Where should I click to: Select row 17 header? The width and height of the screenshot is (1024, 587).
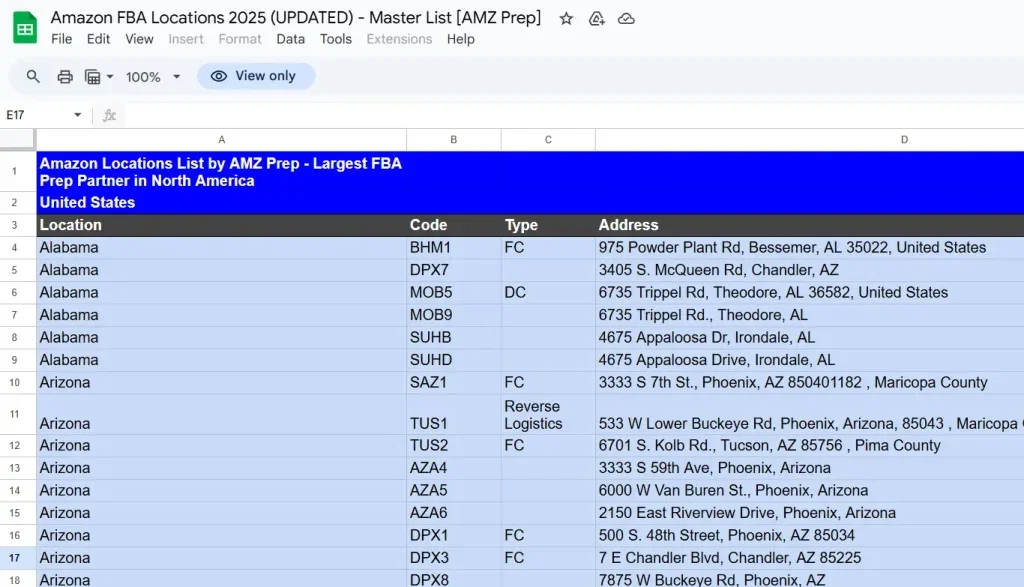(x=14, y=558)
